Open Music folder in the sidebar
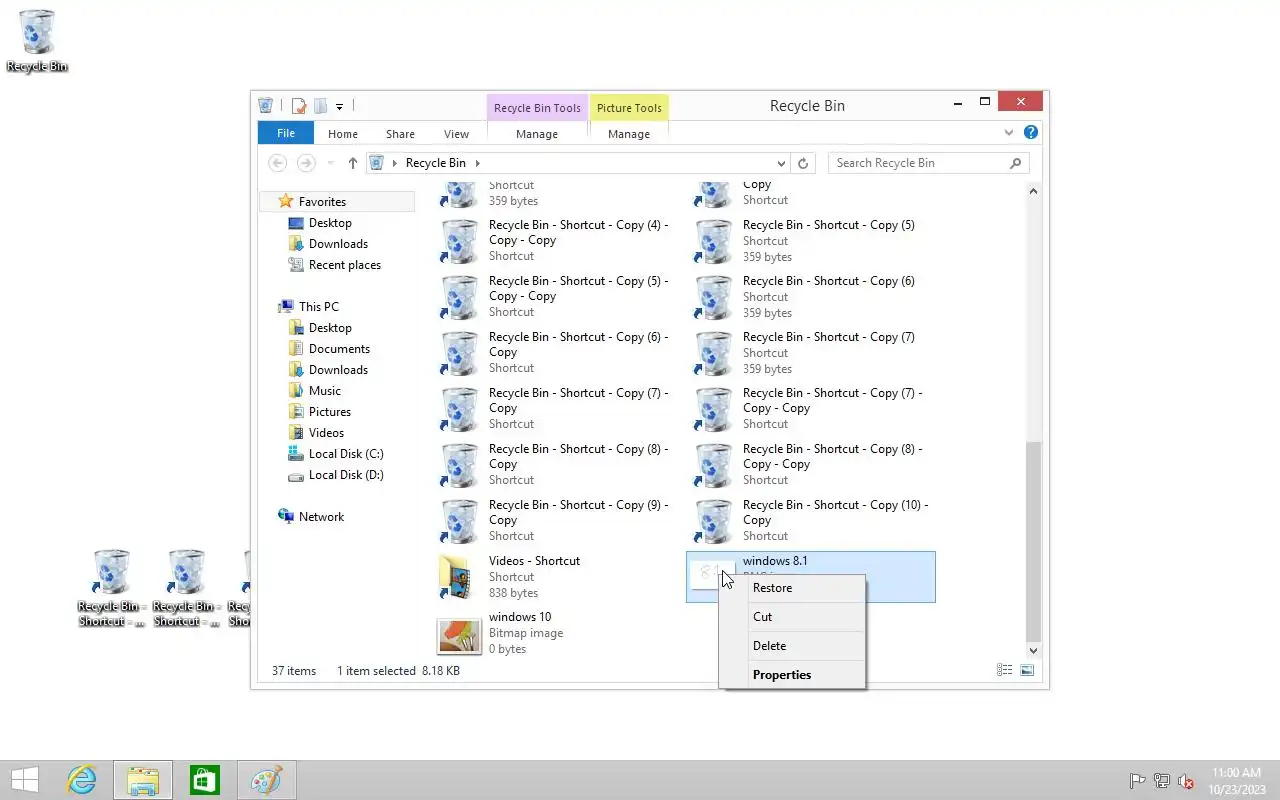Screen dimensions: 1280x800 325,391
